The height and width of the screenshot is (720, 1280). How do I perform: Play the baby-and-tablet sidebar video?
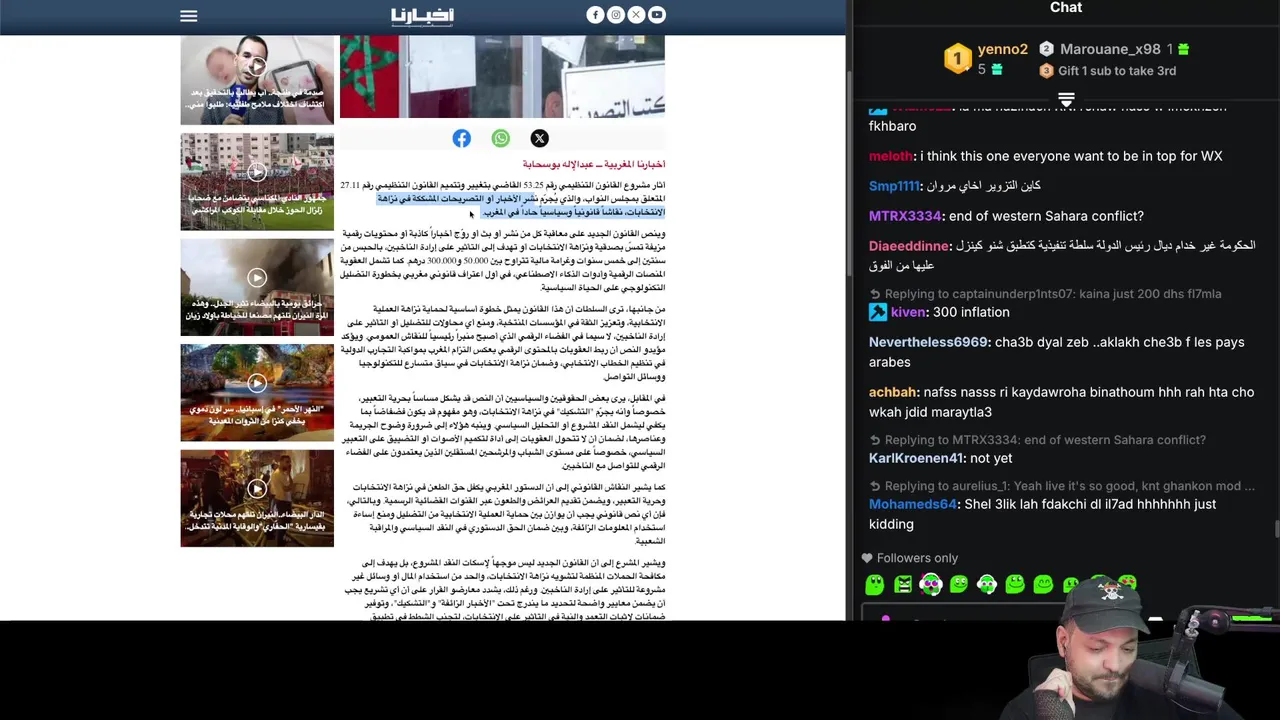pos(257,80)
